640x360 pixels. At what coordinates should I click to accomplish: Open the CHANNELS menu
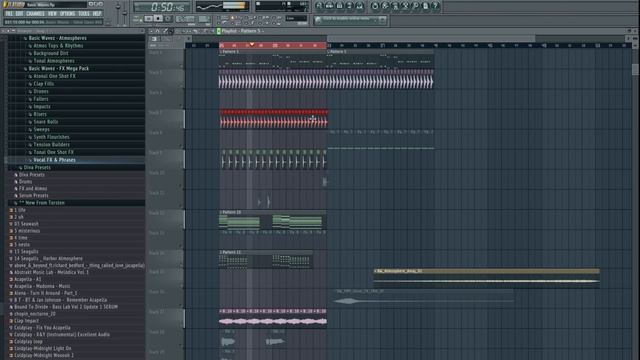(x=35, y=13)
